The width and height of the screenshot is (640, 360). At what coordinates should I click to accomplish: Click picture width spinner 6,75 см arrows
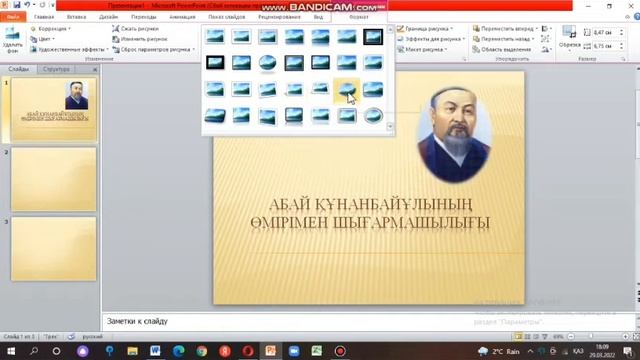622,46
